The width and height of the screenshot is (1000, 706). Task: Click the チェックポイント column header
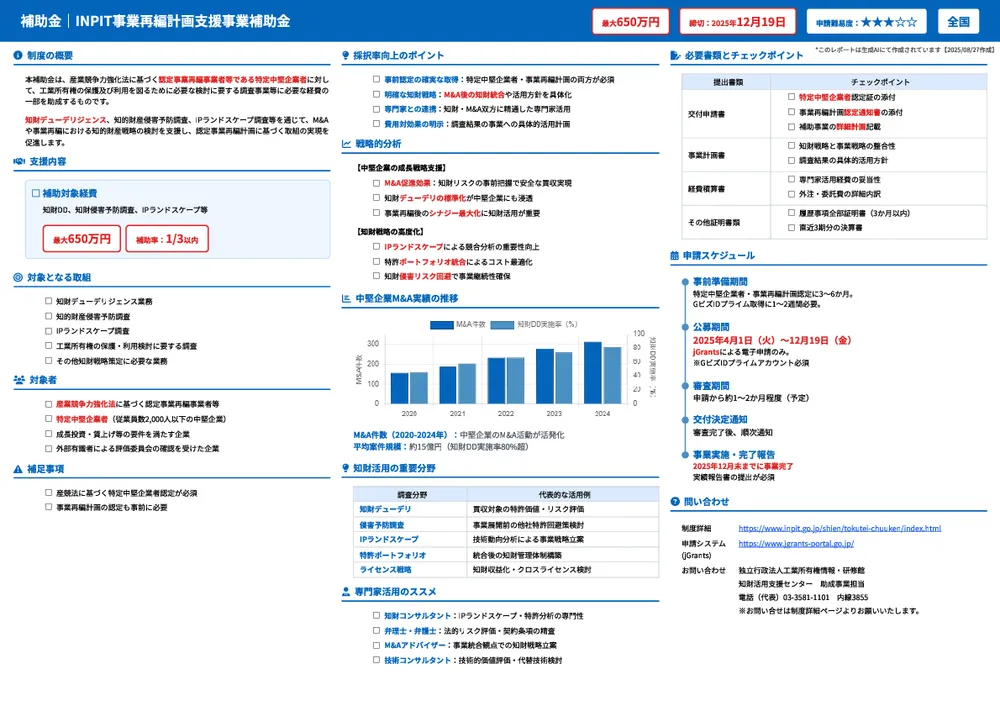click(880, 82)
